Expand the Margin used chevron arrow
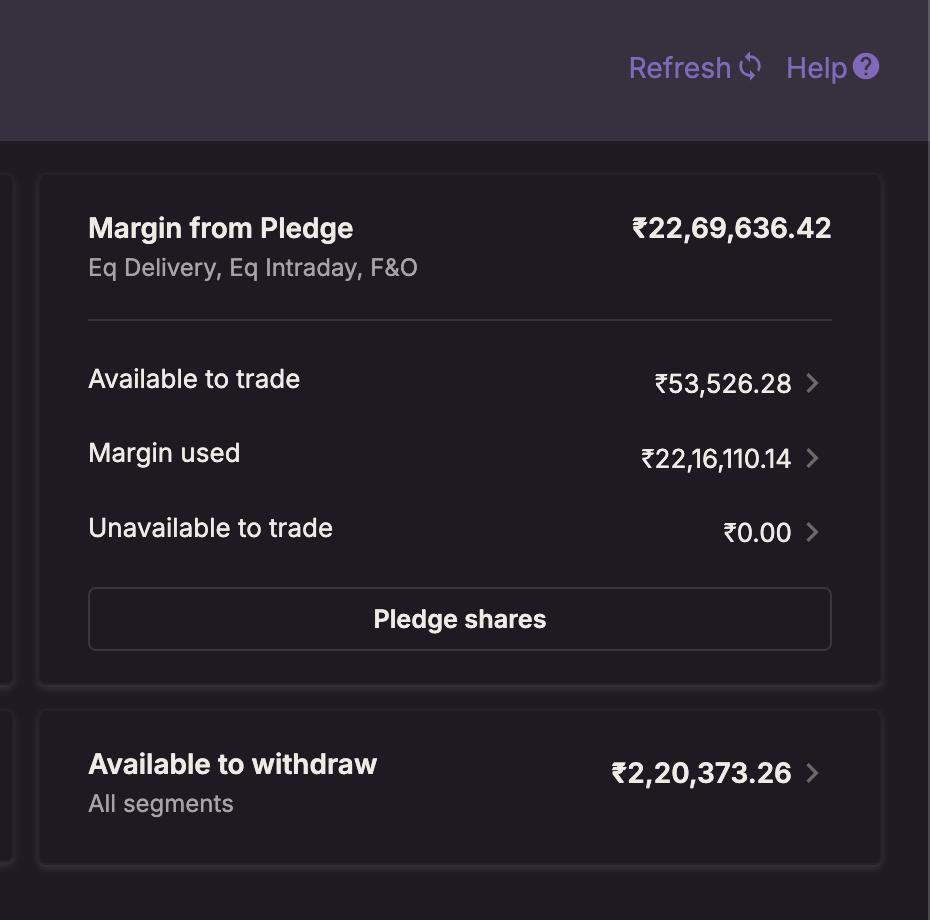The width and height of the screenshot is (930, 920). coord(812,458)
